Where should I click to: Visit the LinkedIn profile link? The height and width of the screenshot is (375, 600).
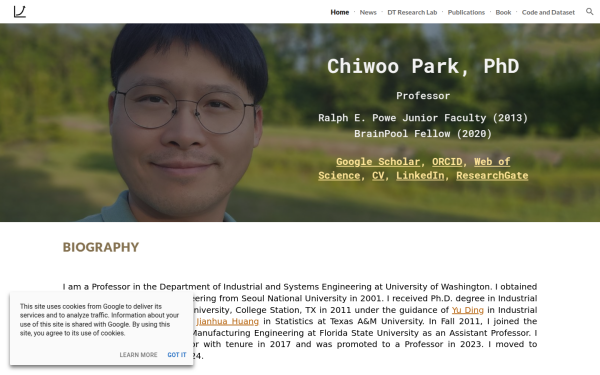(420, 176)
